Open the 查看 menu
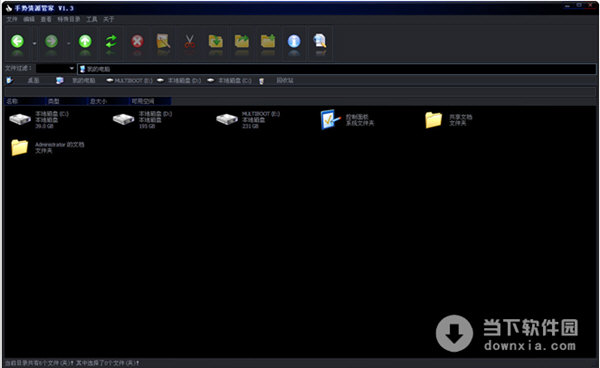This screenshot has height=368, width=600. (x=46, y=19)
